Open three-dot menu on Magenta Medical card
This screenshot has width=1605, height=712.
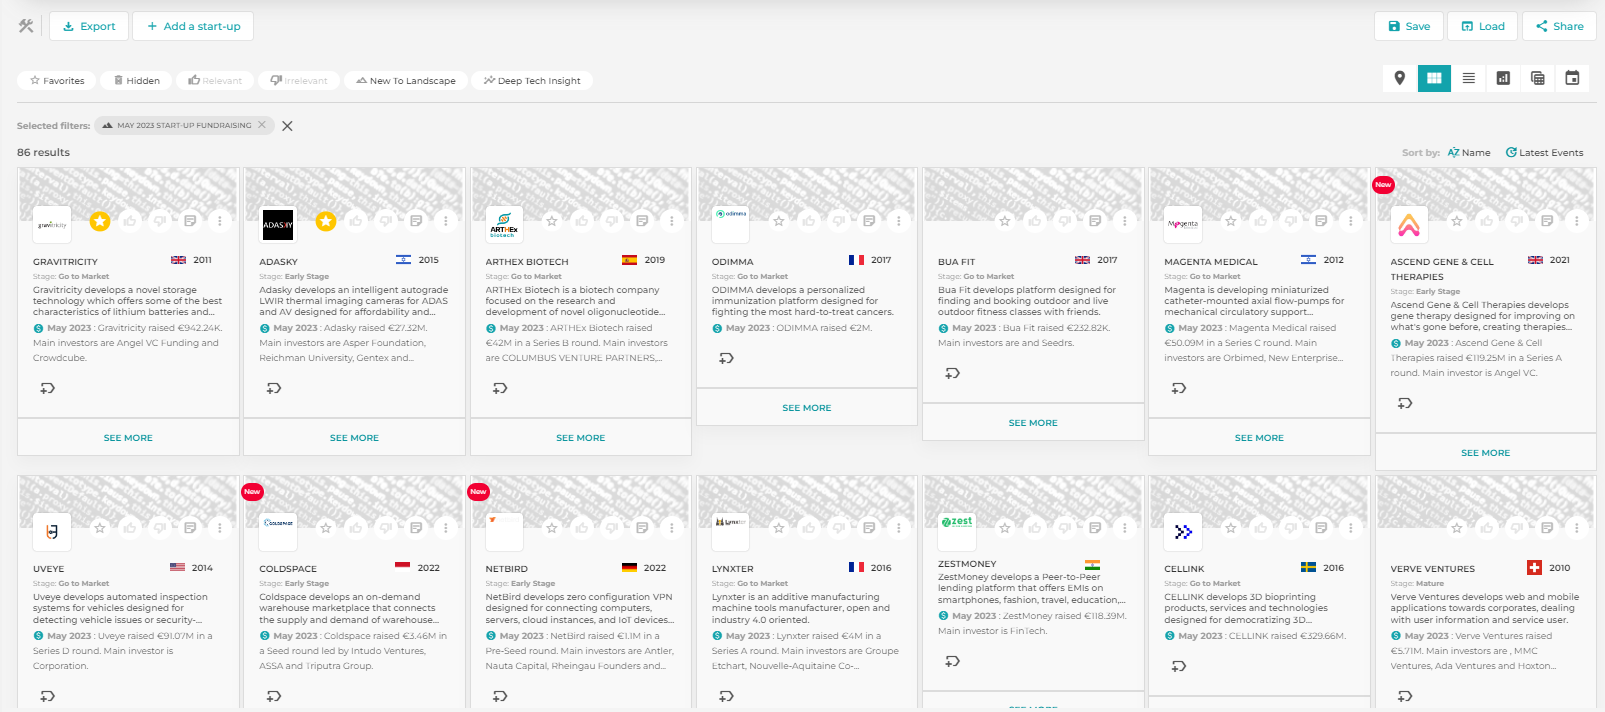tap(1351, 221)
